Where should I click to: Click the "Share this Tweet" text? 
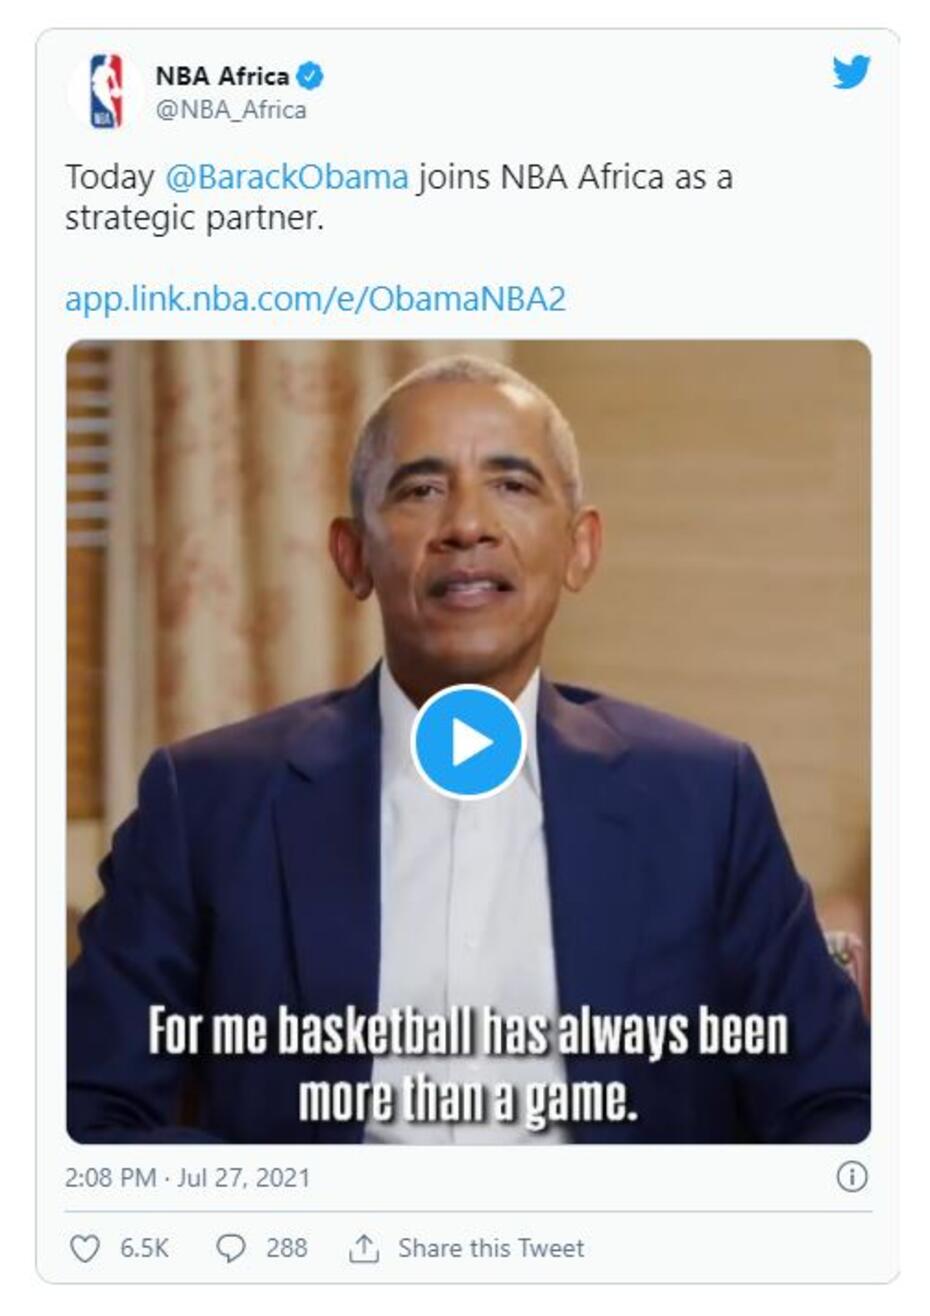tap(490, 1248)
